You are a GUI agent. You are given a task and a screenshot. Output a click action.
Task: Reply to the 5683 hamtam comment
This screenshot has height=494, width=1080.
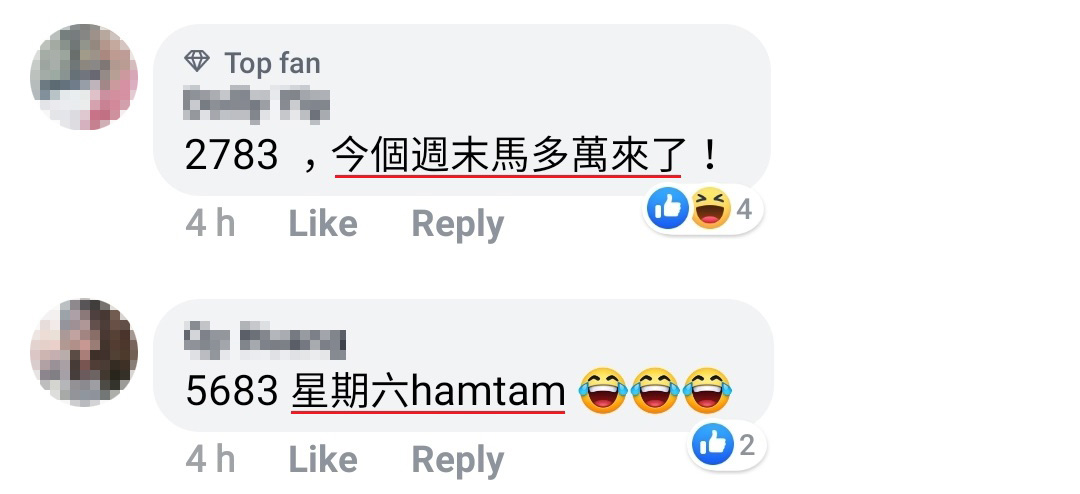[x=458, y=460]
